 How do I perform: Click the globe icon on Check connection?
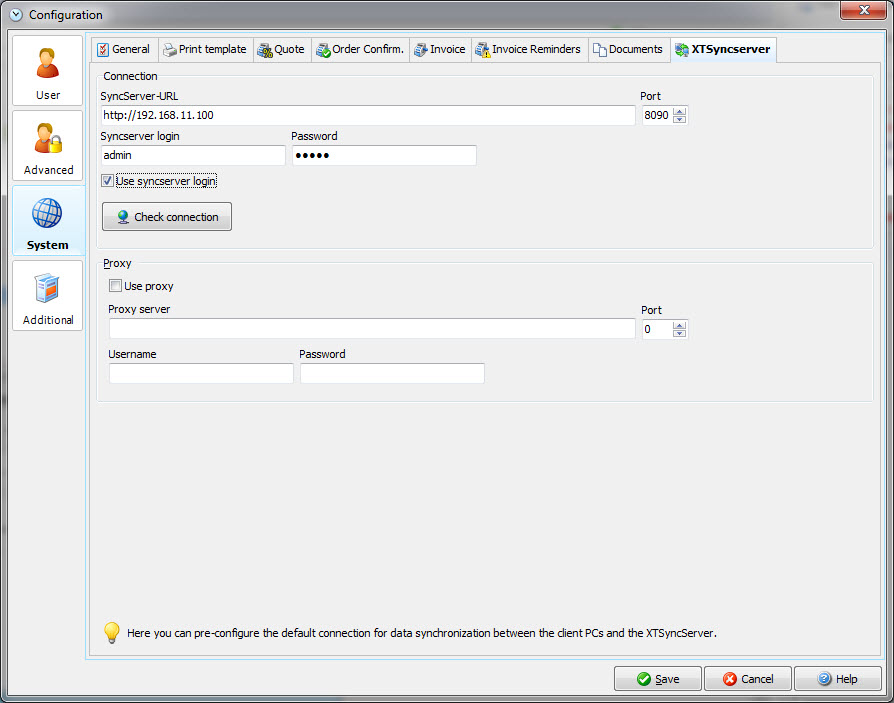click(121, 216)
